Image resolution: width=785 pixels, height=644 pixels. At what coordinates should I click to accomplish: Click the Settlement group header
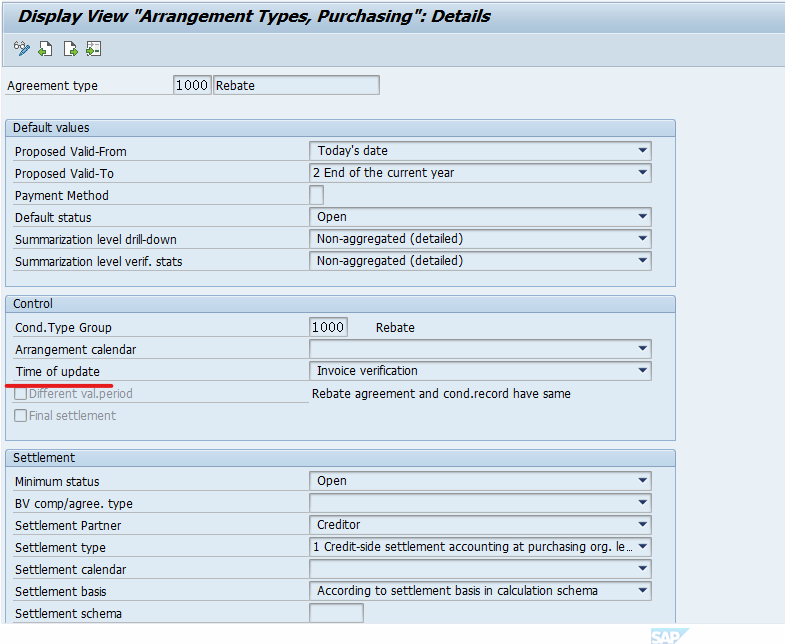coord(340,458)
